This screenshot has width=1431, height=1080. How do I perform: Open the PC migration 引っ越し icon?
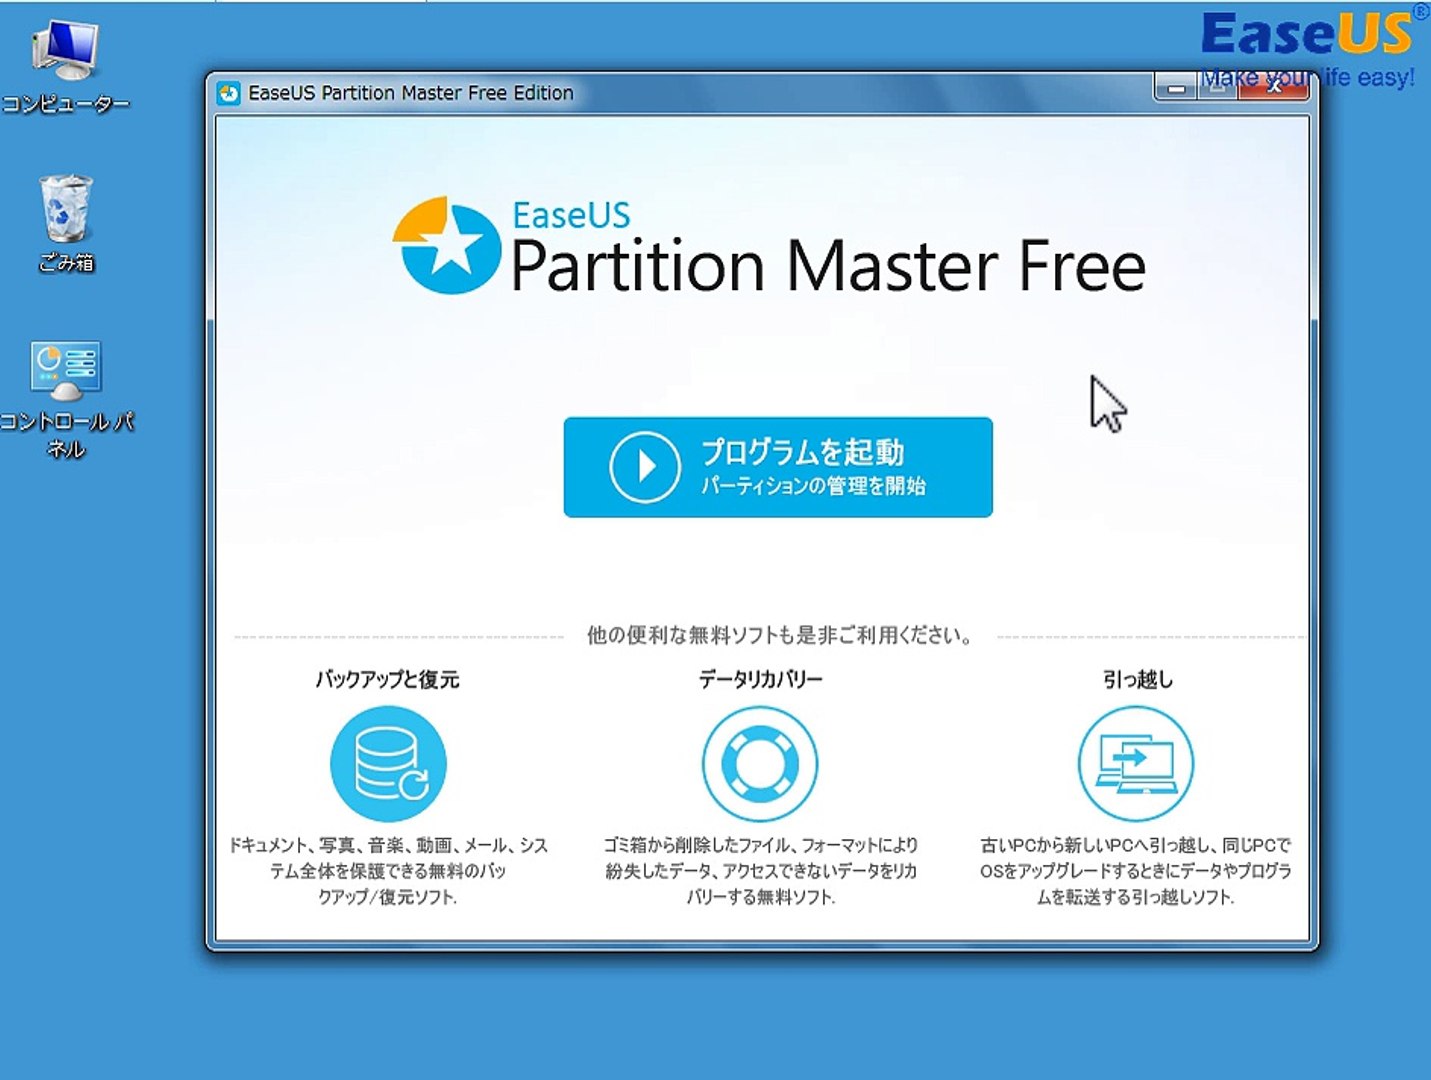click(x=1136, y=764)
